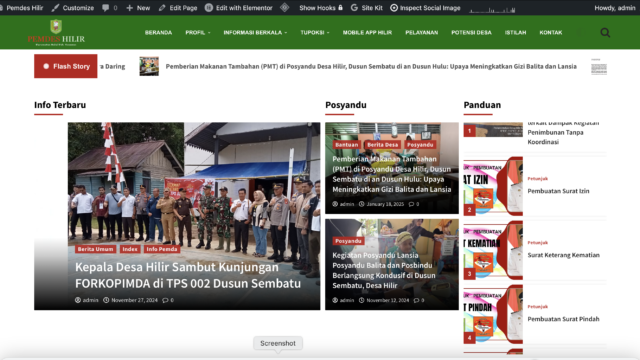
Task: Click Show Hooks in admin bar
Action: coord(321,8)
